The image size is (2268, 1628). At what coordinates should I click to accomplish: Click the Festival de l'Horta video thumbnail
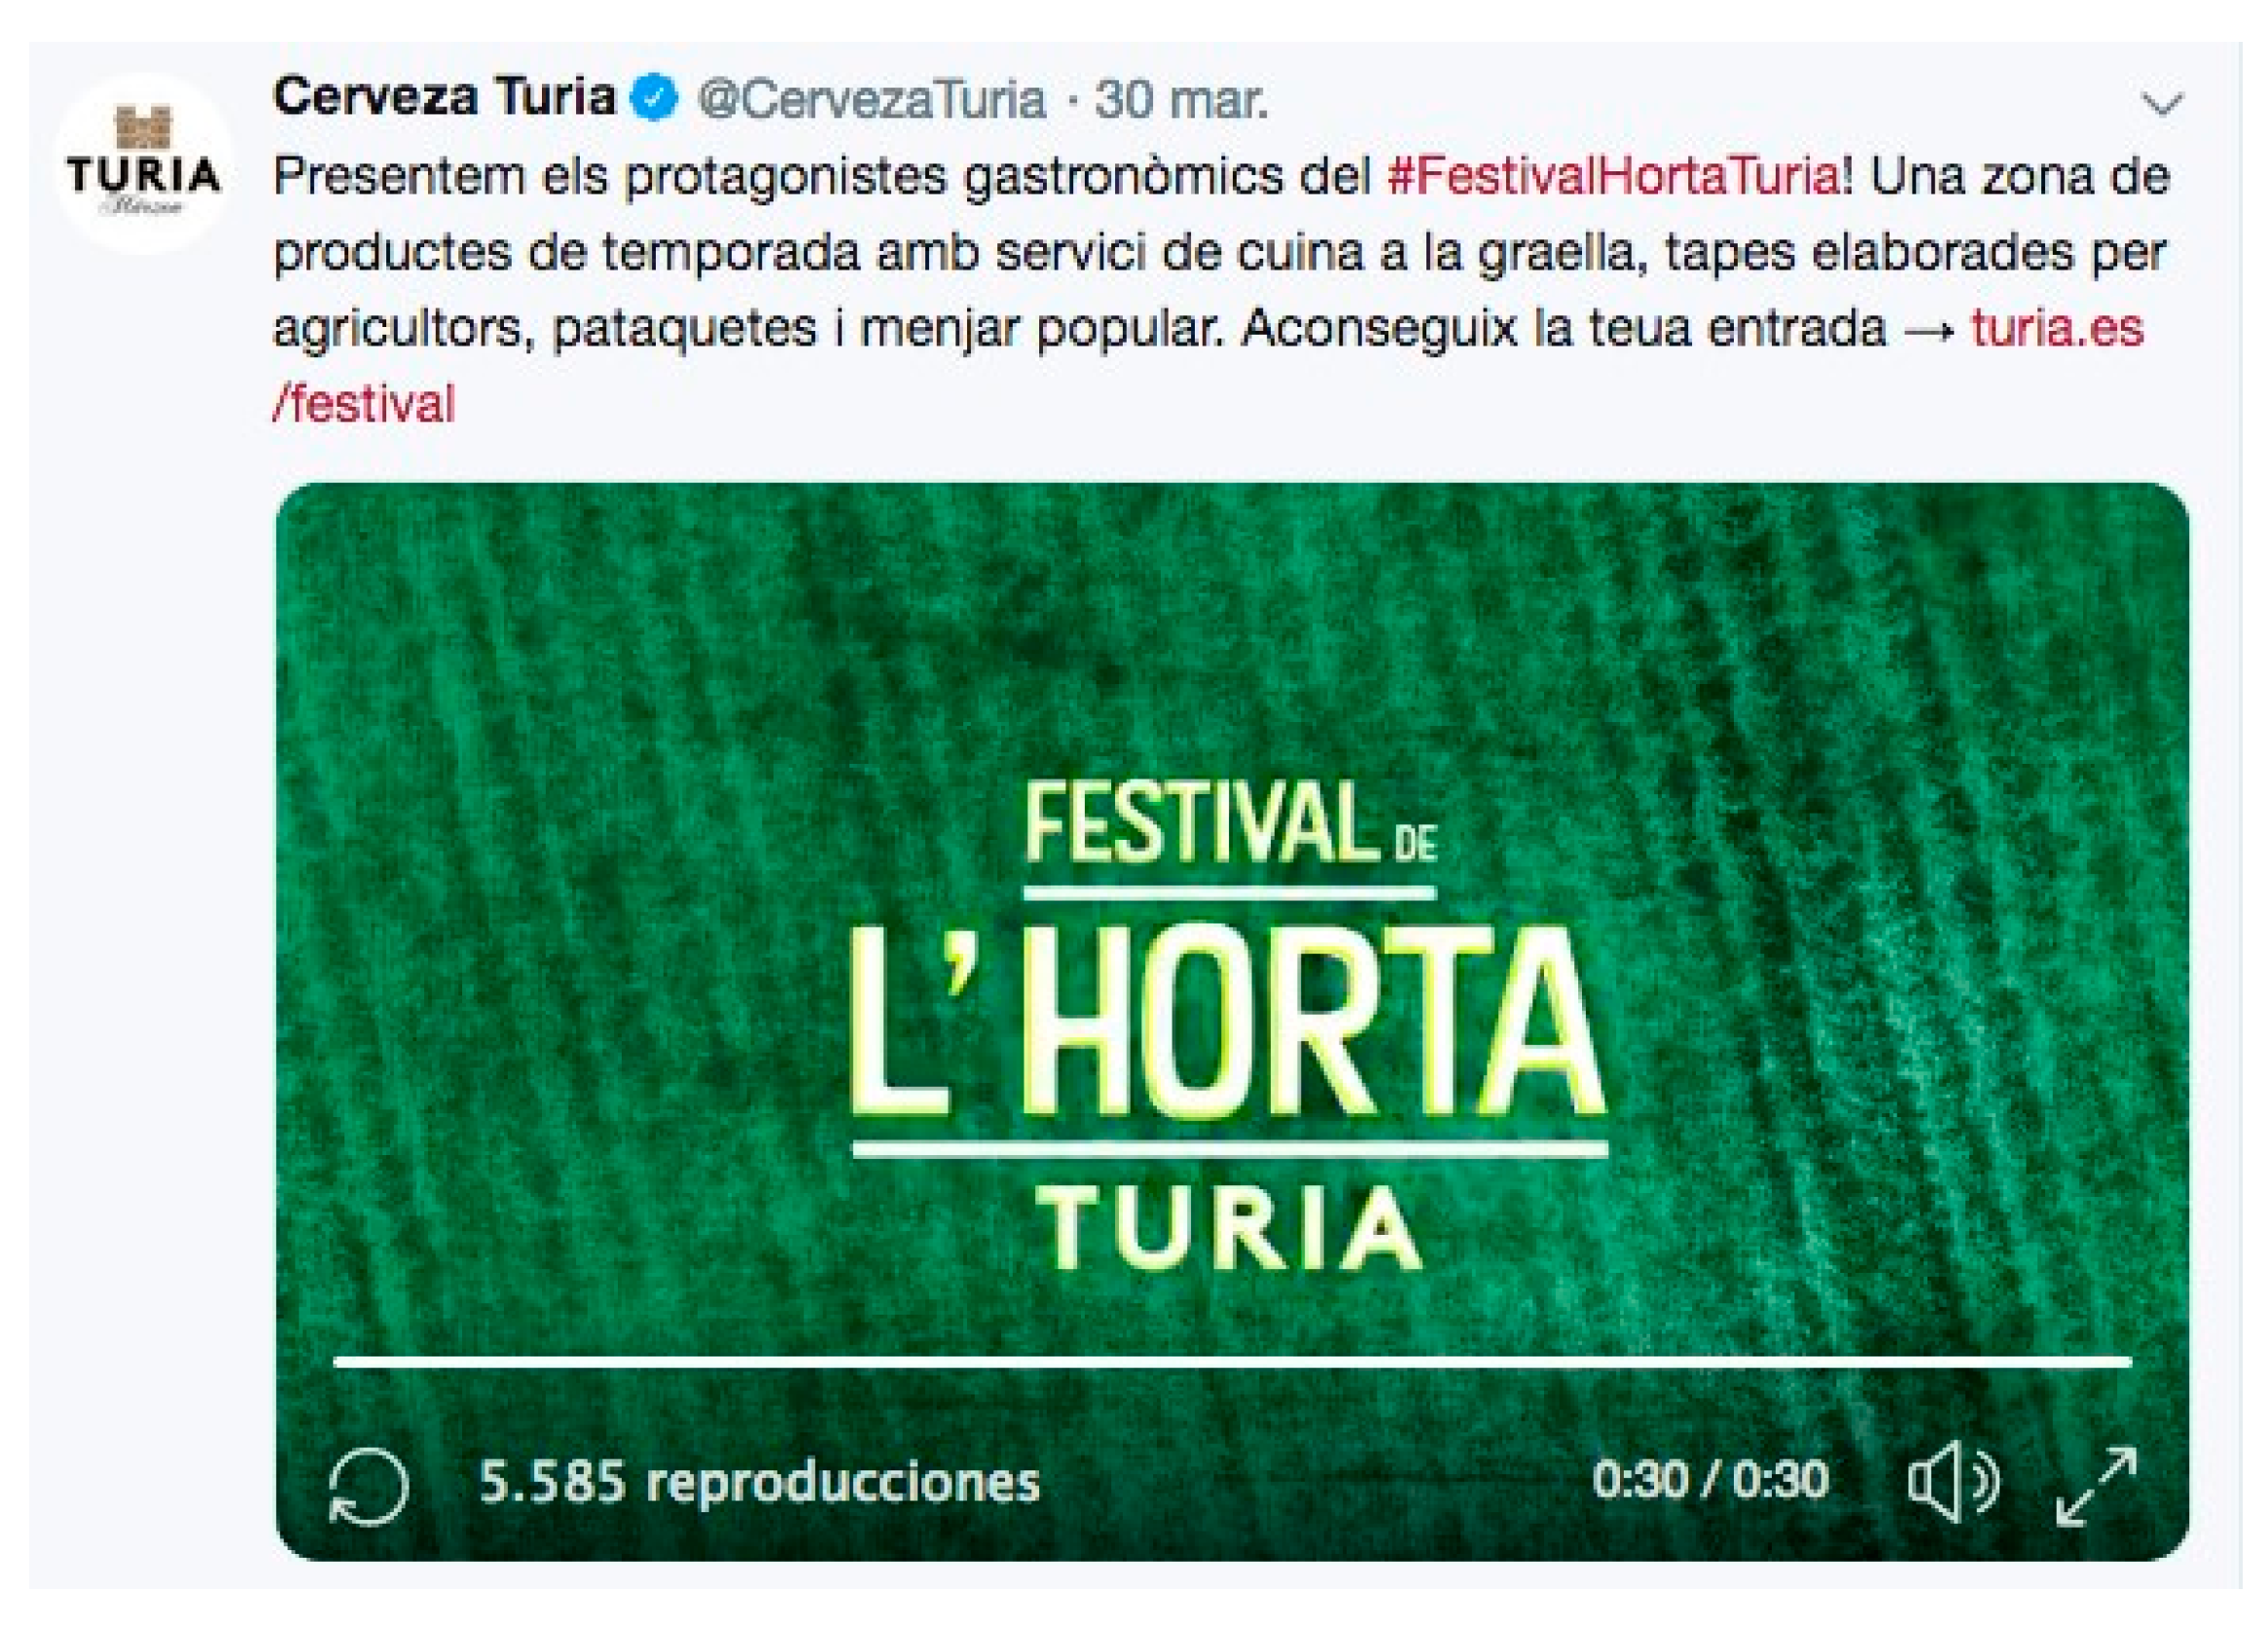click(x=1233, y=1021)
